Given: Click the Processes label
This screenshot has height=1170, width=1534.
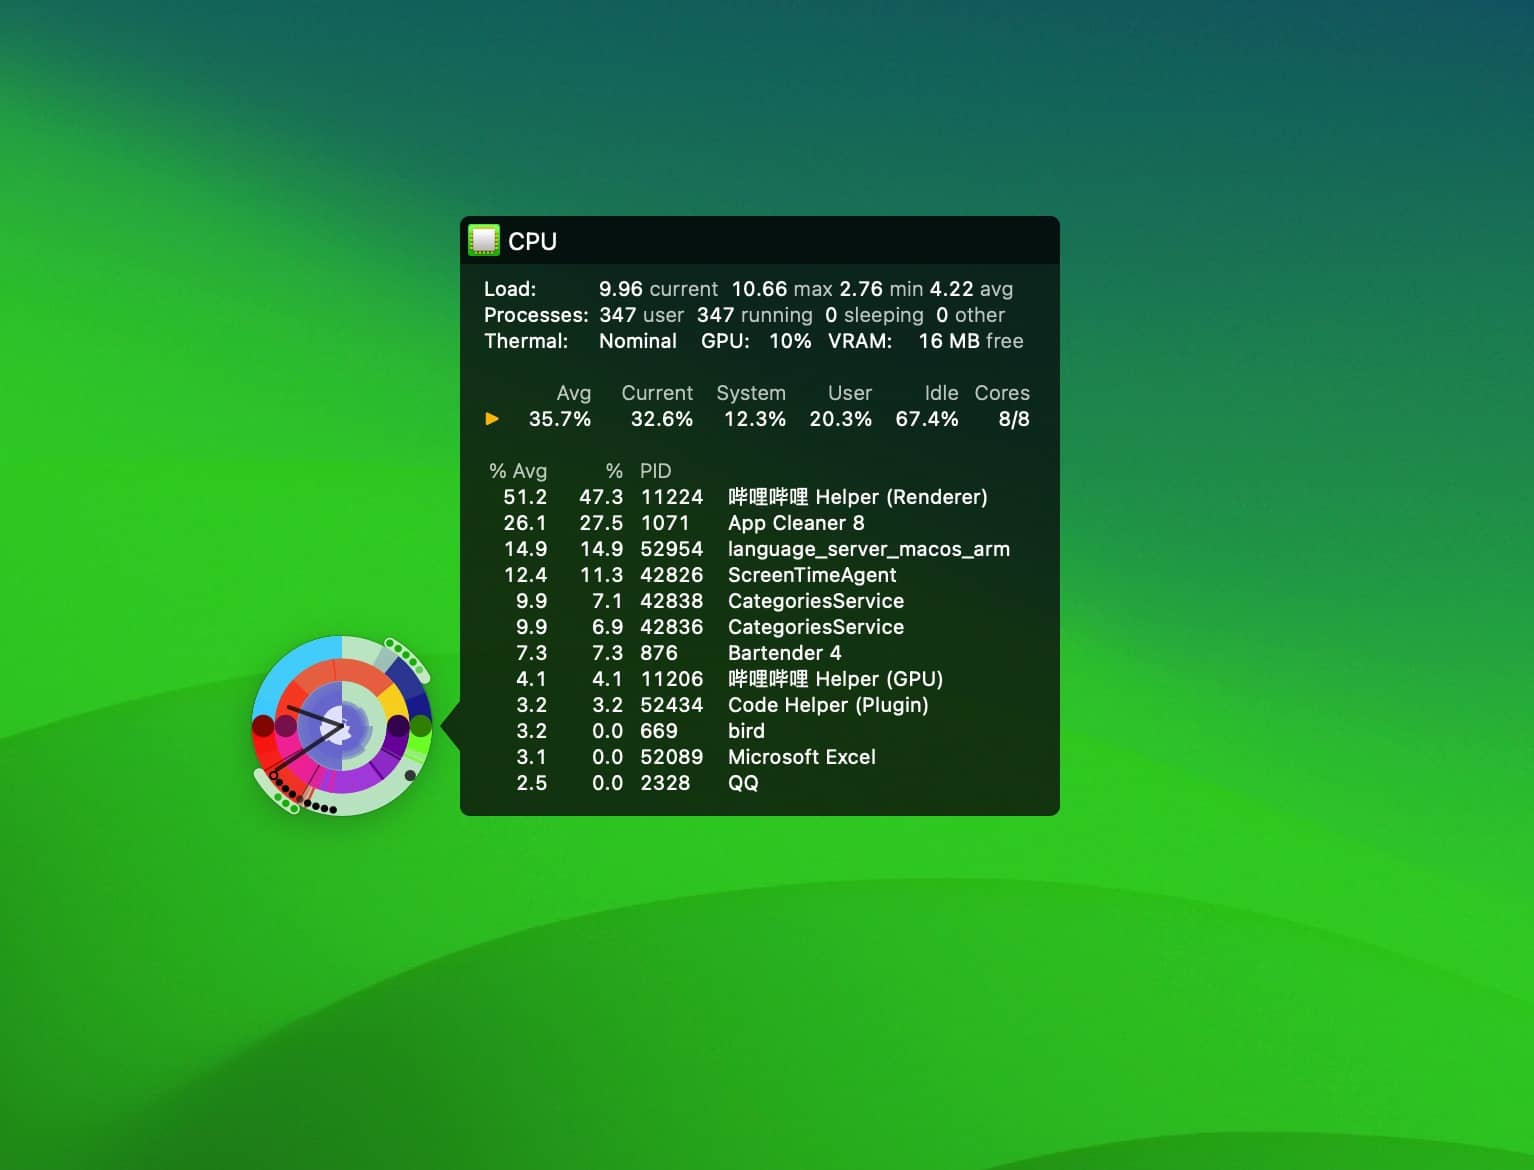Looking at the screenshot, I should coord(536,315).
